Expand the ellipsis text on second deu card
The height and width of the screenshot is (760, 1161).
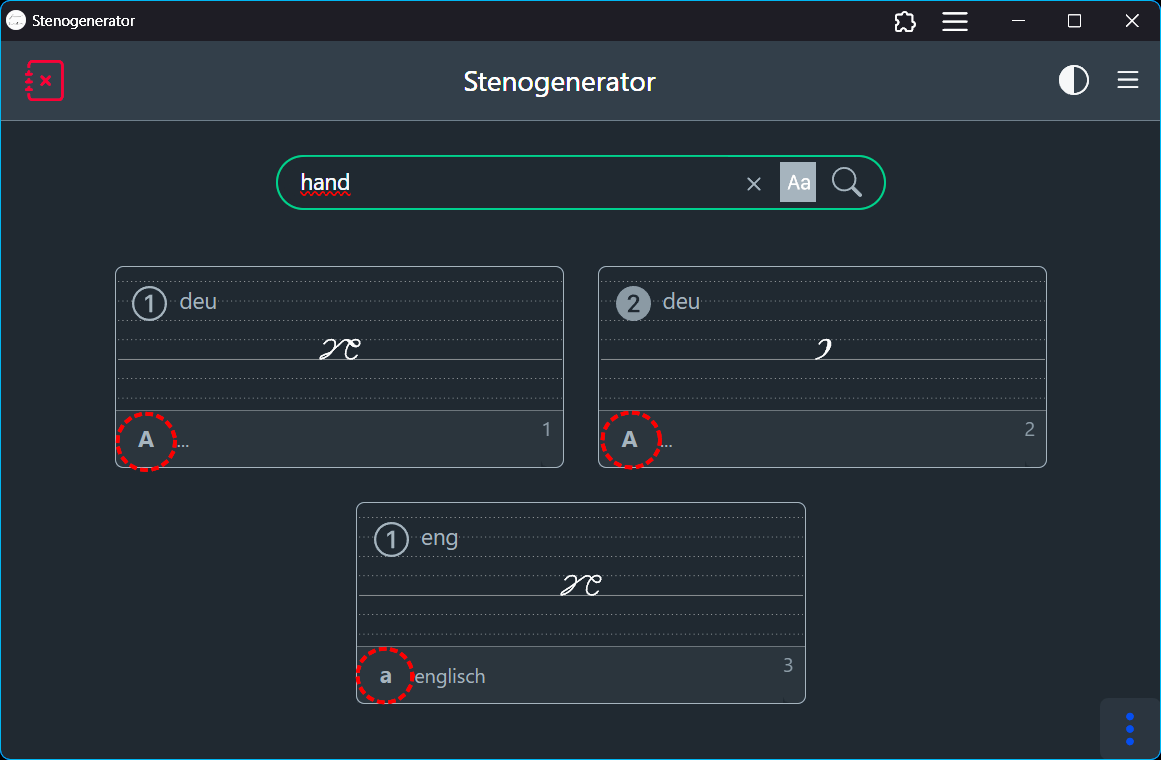666,442
